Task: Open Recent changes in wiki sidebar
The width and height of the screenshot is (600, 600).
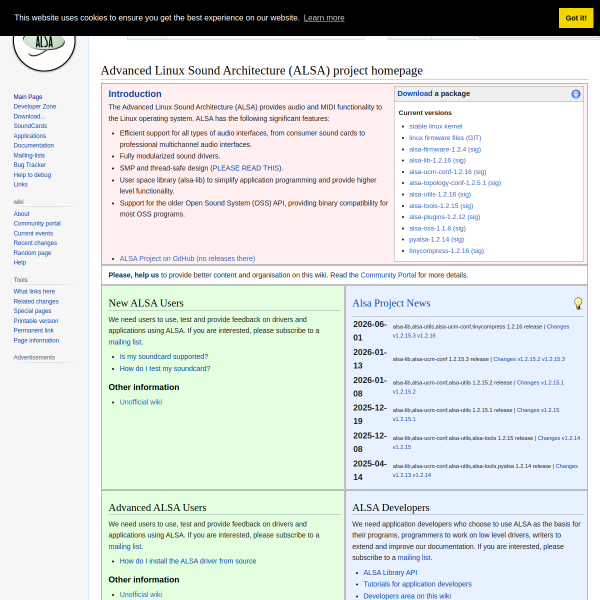Action: 35,243
